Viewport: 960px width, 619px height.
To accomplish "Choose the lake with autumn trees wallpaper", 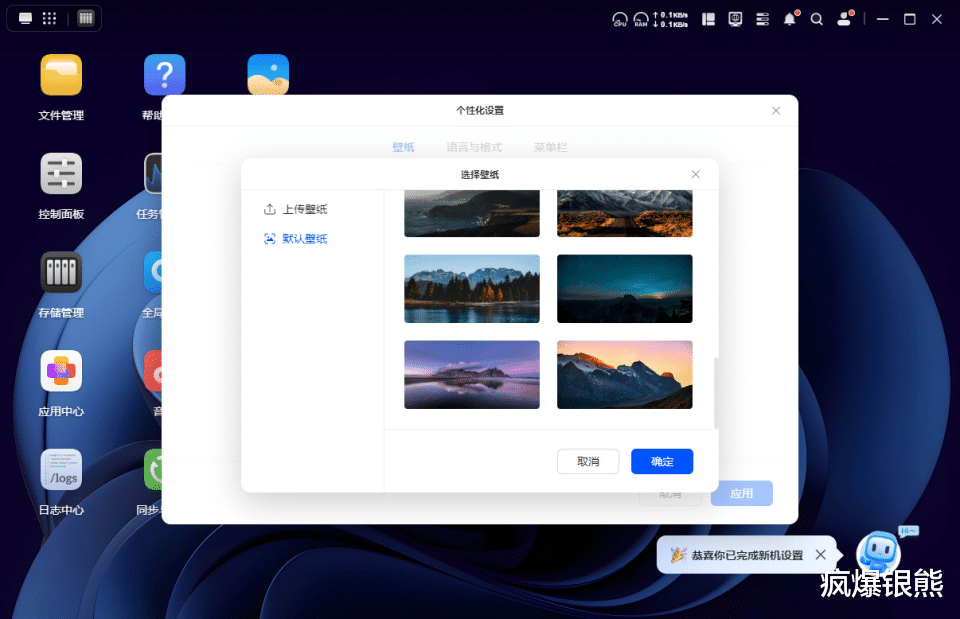I will [472, 289].
